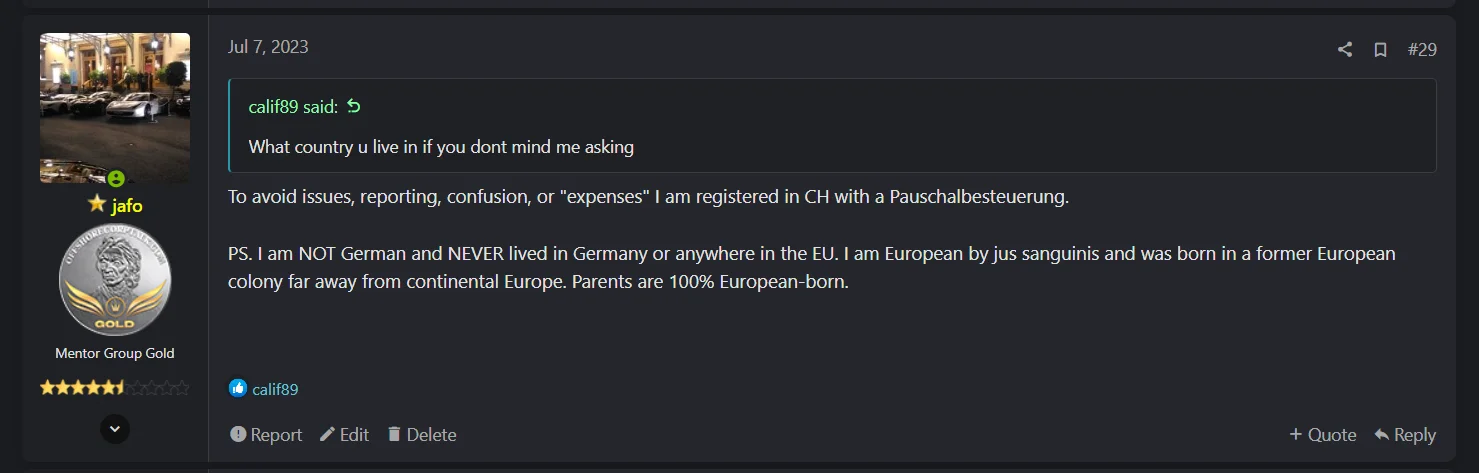The width and height of the screenshot is (1479, 473).
Task: Click the user star rating bar
Action: 115,387
